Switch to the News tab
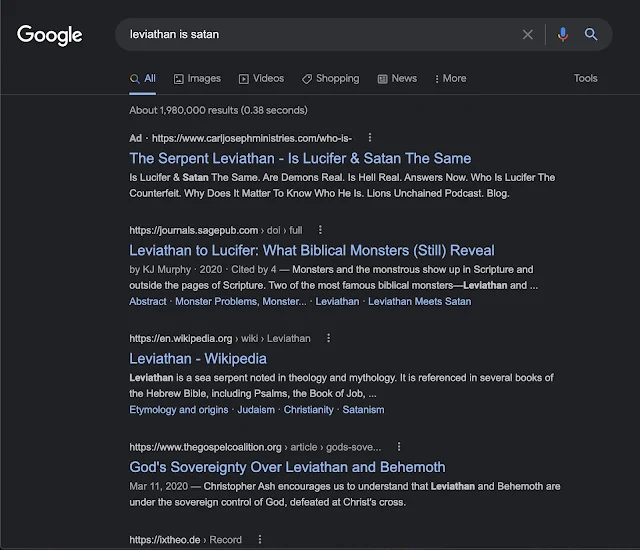 coord(397,78)
